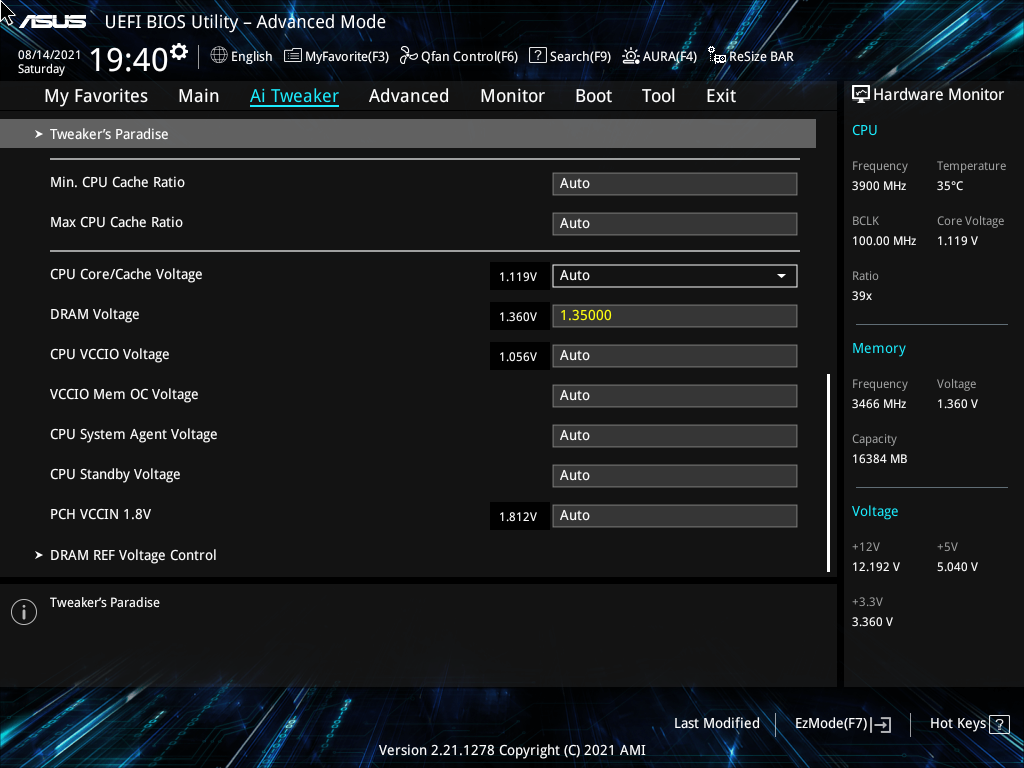Image resolution: width=1024 pixels, height=768 pixels.
Task: Click the 1.119V reading next to CPU Core/Cache Voltage
Action: (518, 276)
